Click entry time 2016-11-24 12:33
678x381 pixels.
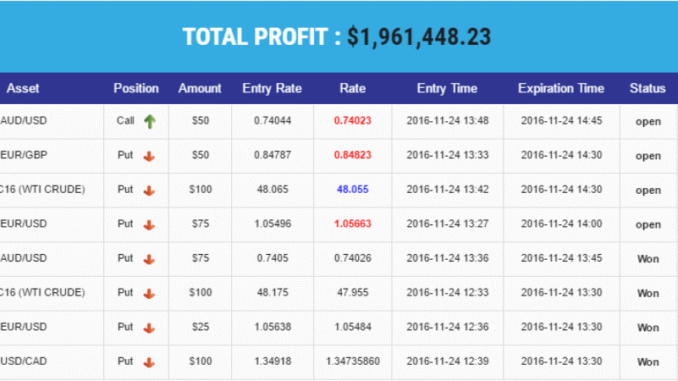(x=448, y=292)
